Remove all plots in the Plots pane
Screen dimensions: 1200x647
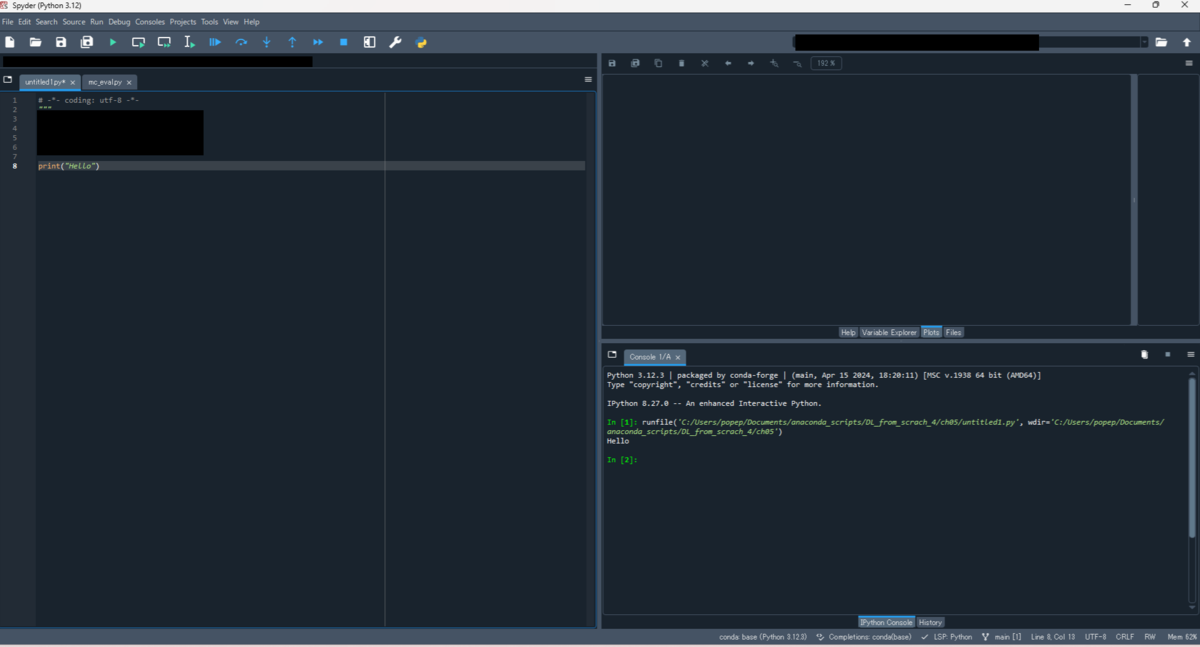click(x=705, y=63)
